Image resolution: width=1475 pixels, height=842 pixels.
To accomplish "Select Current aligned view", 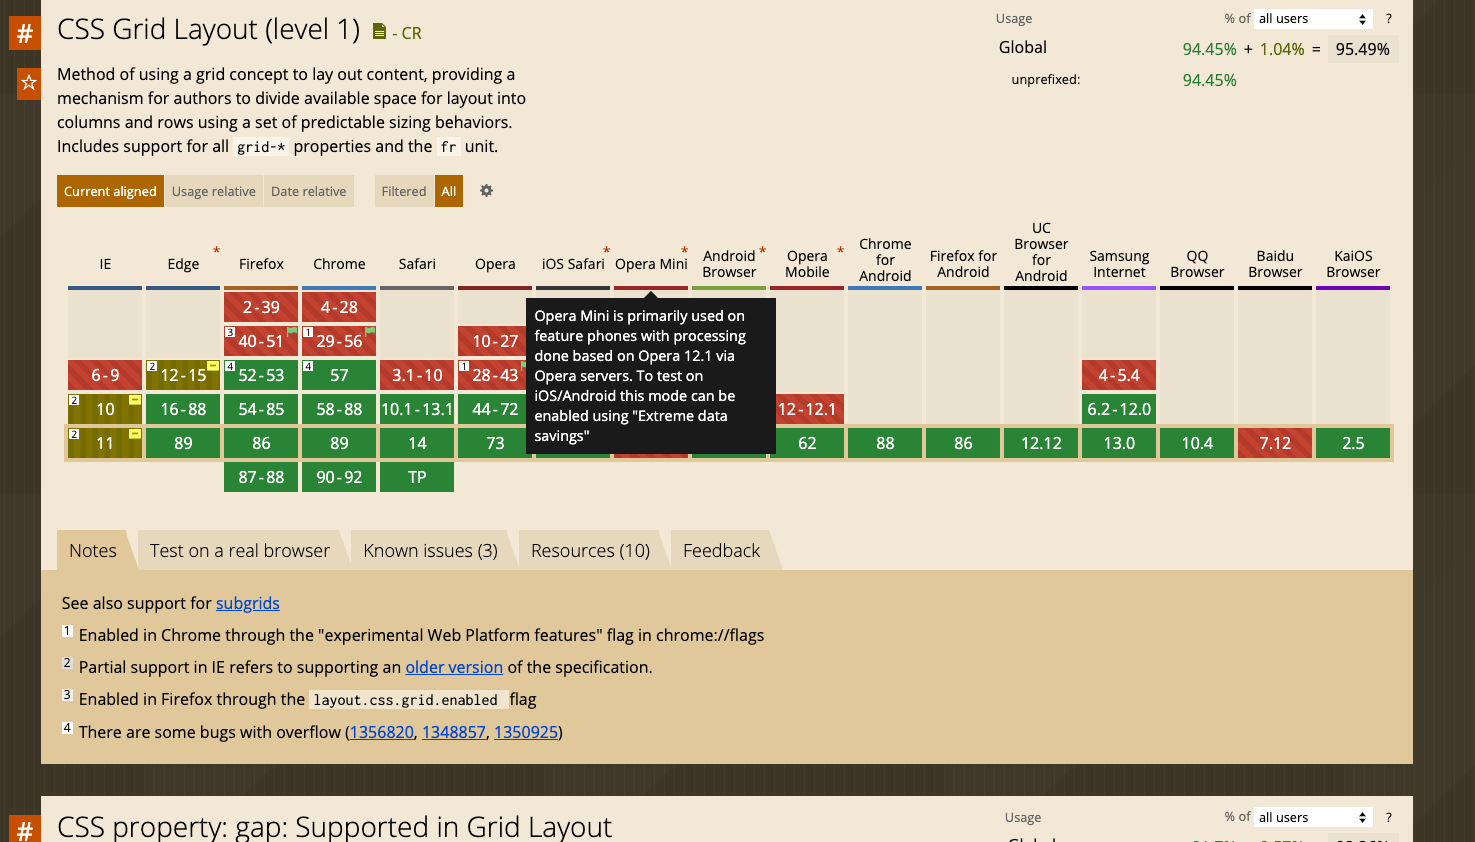I will [110, 191].
